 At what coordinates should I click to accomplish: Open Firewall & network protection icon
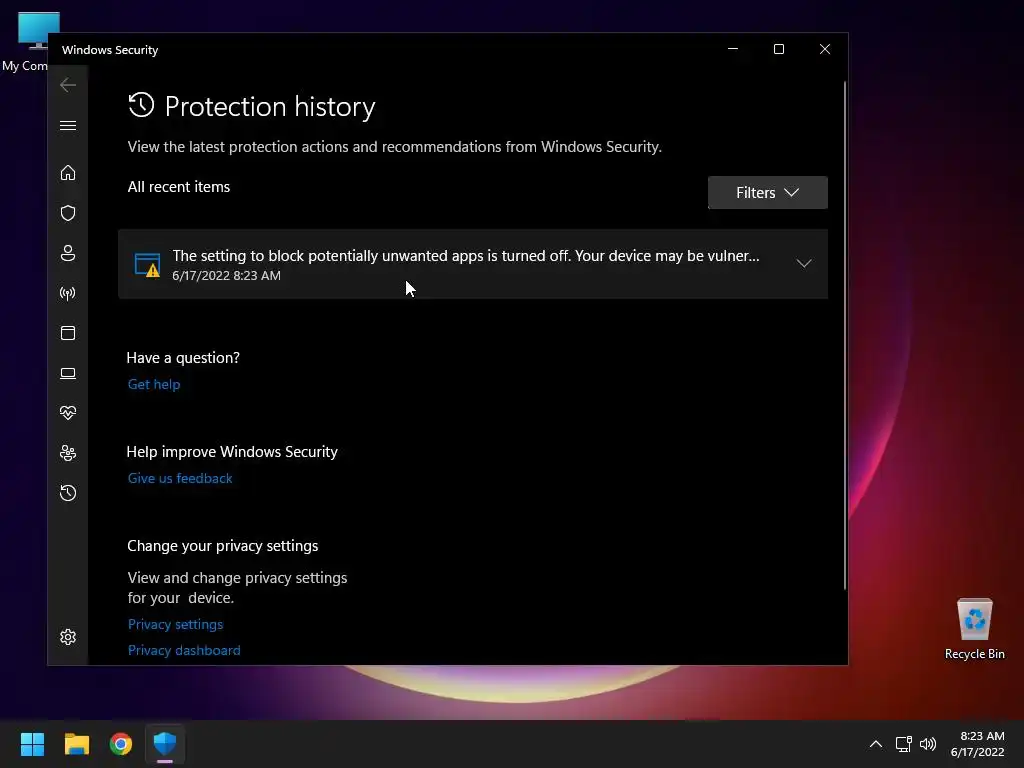click(68, 293)
